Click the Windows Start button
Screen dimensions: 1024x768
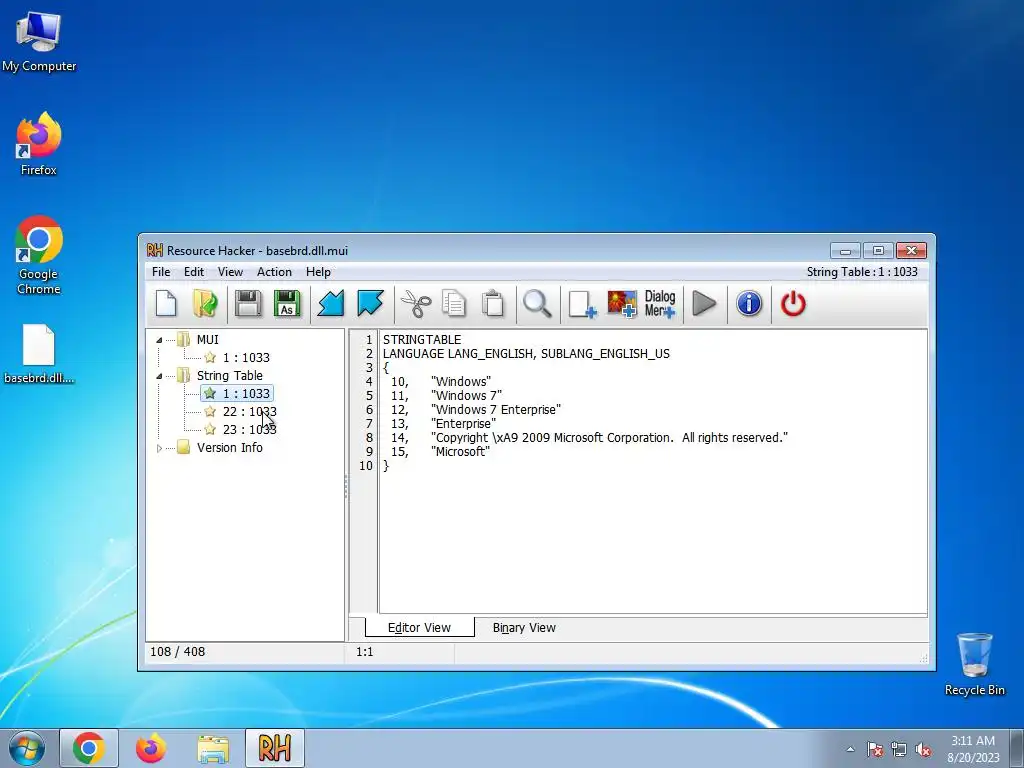(27, 748)
